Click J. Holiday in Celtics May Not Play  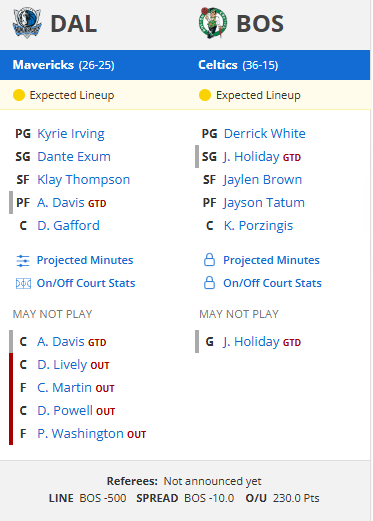click(x=251, y=342)
